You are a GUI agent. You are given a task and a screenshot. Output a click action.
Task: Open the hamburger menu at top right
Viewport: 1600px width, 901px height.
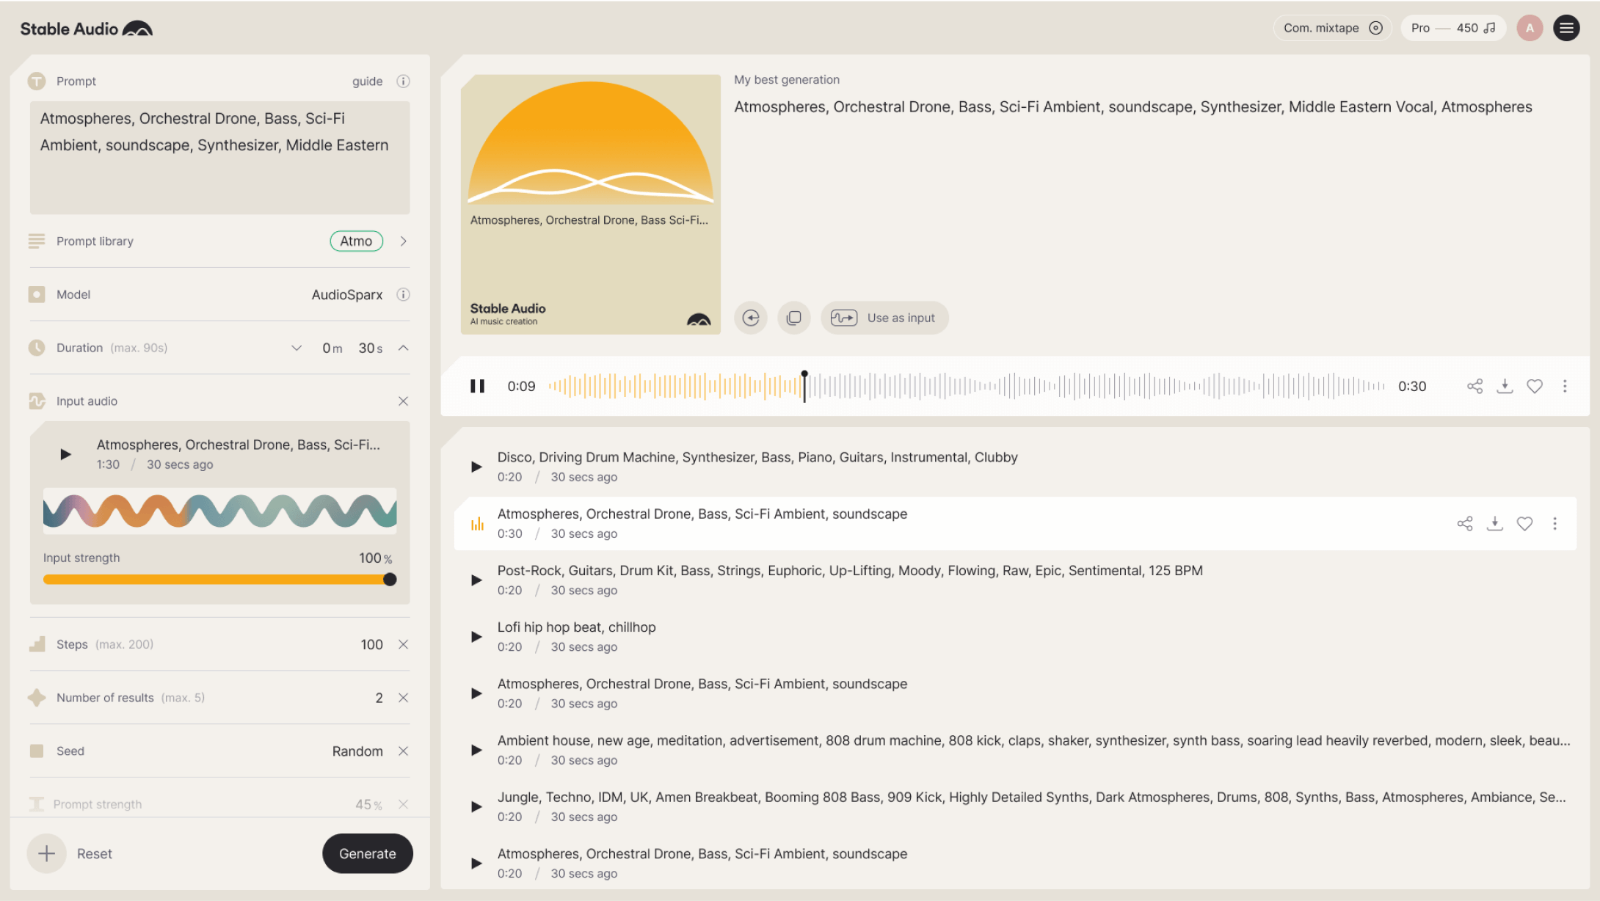click(x=1566, y=28)
